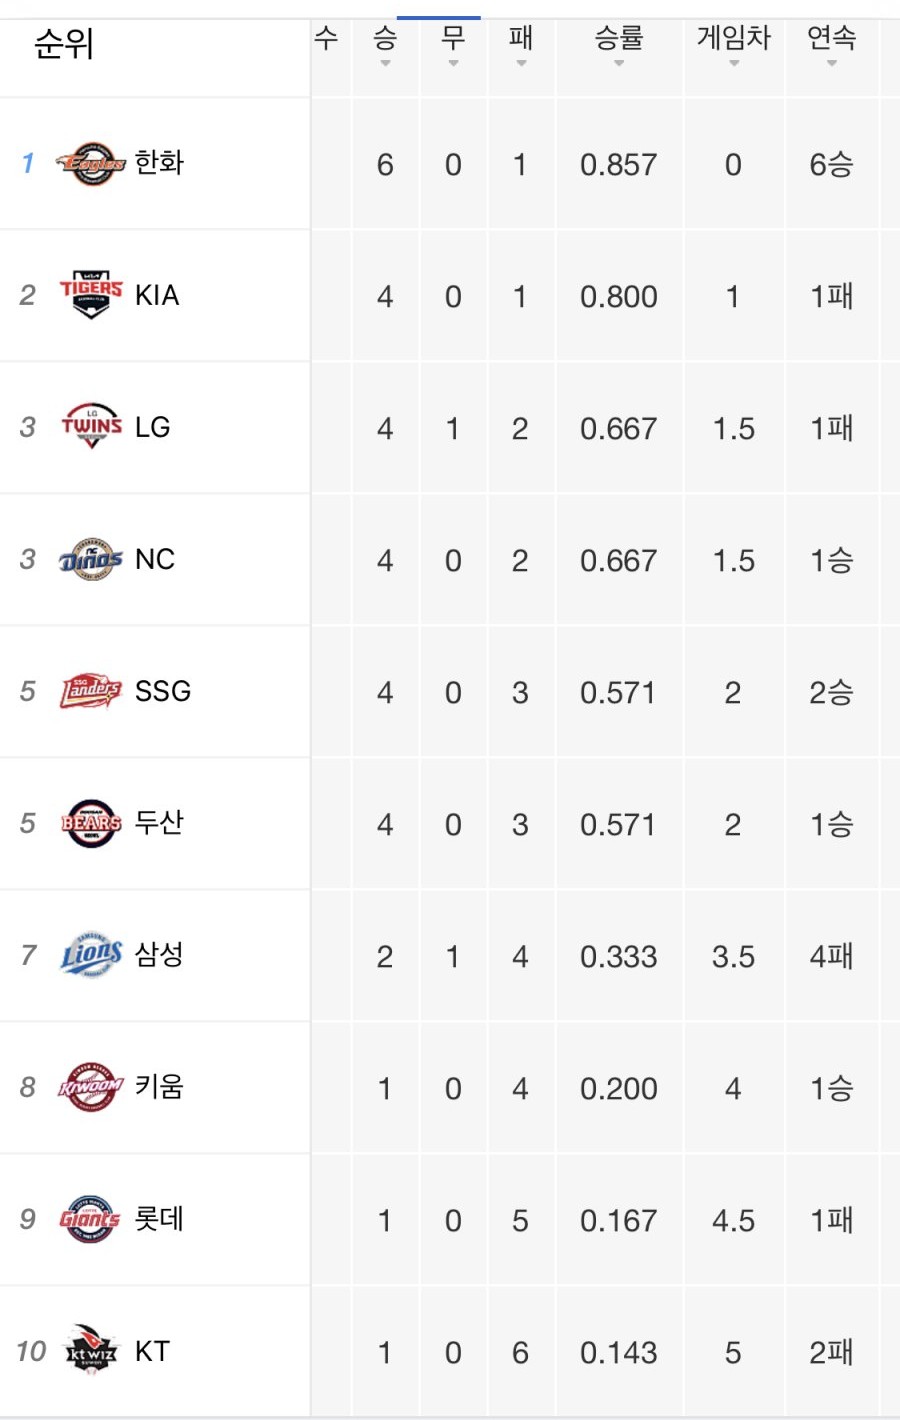
Task: Click the SSG Landers logo
Action: click(91, 690)
